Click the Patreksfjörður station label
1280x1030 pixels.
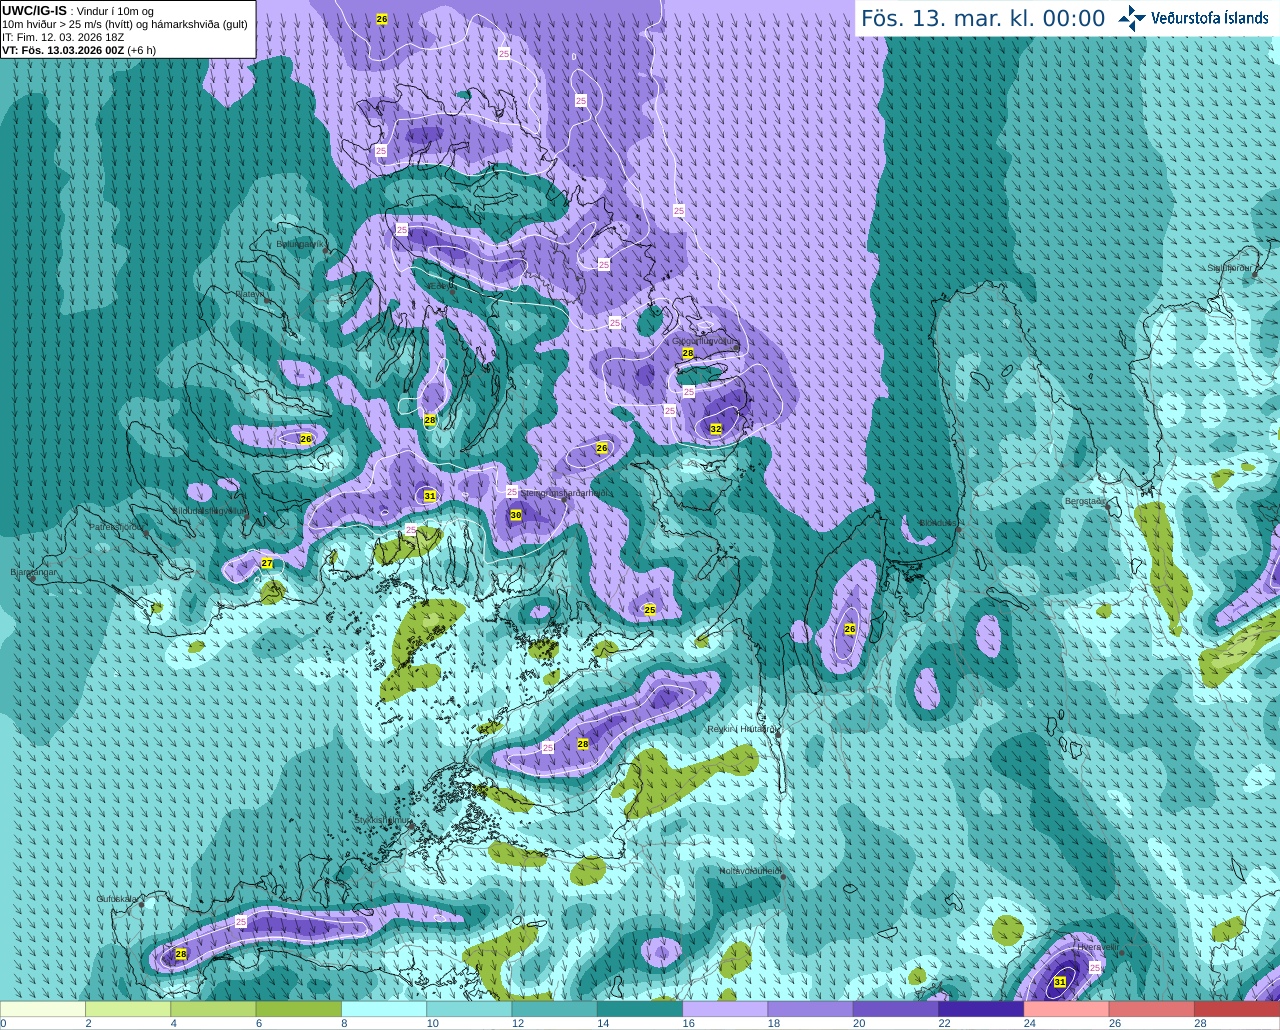tap(118, 526)
